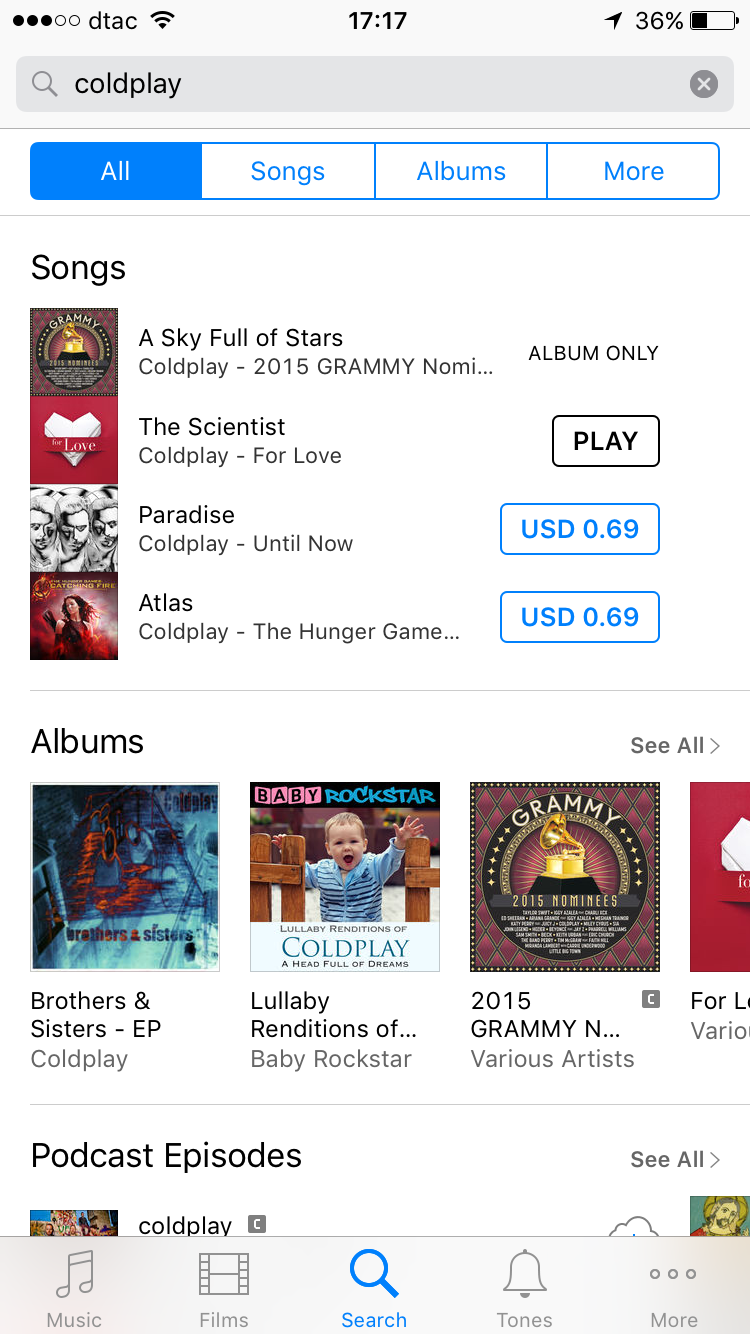Image resolution: width=750 pixels, height=1334 pixels.
Task: Open Brothers & Sisters EP album cover
Action: (125, 877)
